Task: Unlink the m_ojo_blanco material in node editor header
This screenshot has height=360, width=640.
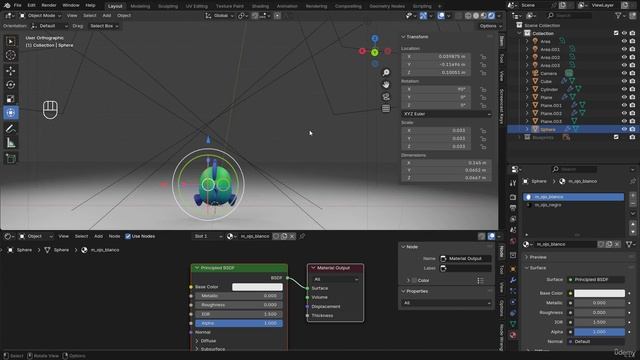Action: click(x=292, y=236)
